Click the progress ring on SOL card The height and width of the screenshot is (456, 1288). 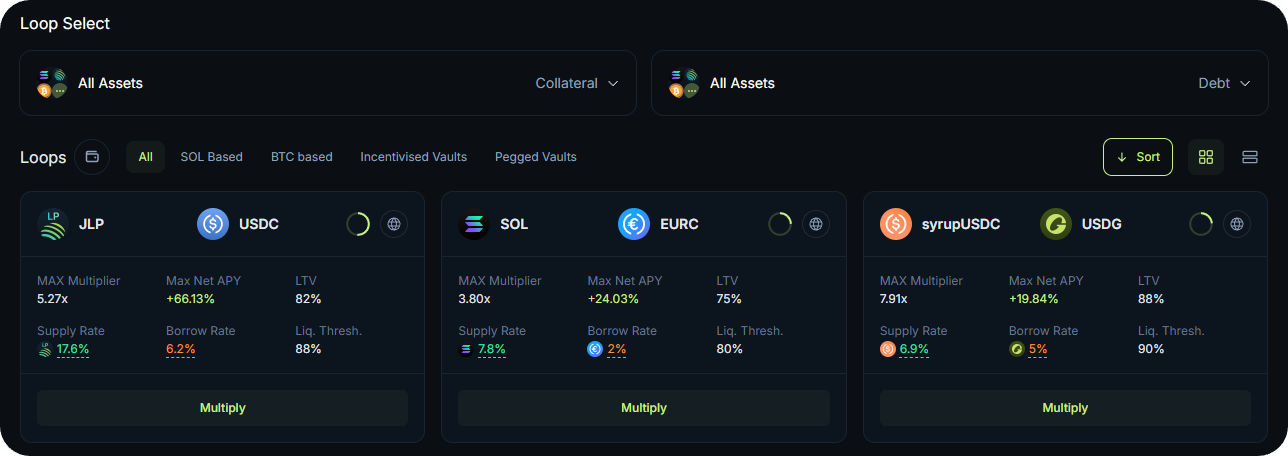tap(780, 225)
